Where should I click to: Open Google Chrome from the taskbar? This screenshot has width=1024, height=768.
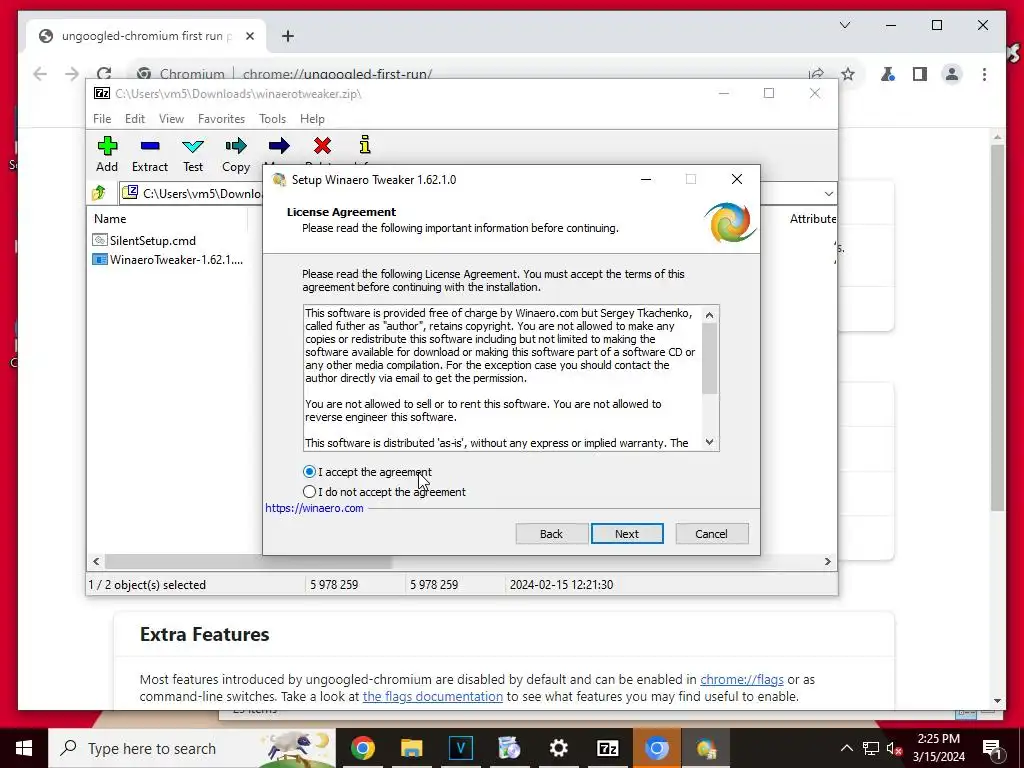tap(362, 748)
